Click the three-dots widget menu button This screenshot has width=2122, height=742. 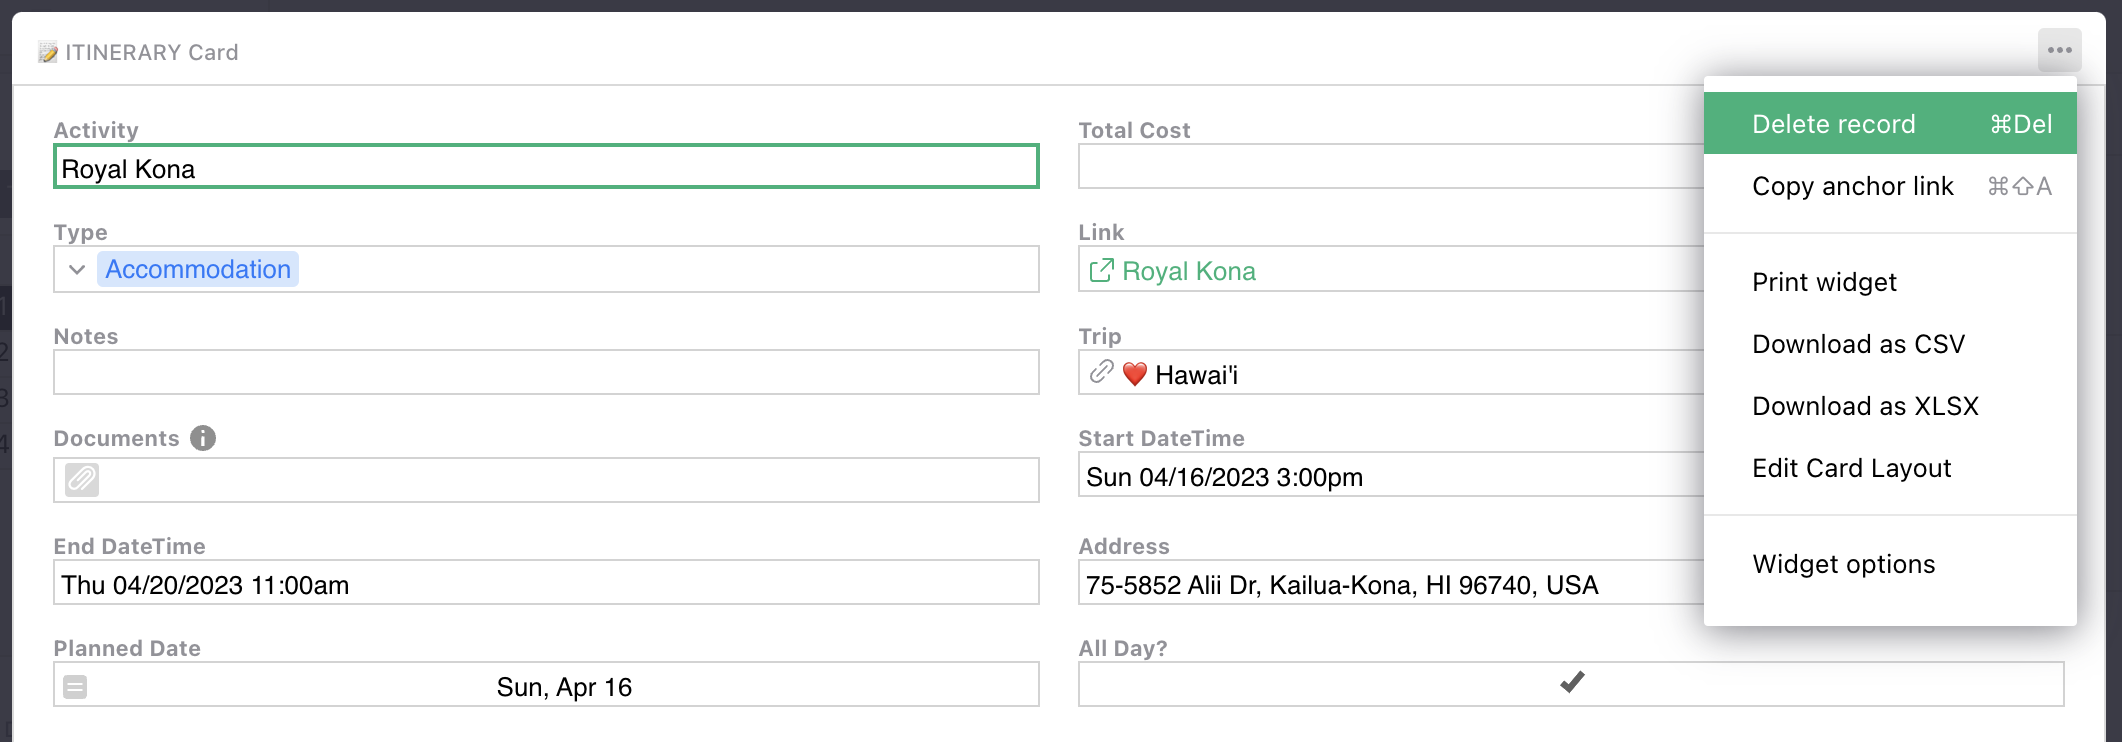click(2059, 50)
